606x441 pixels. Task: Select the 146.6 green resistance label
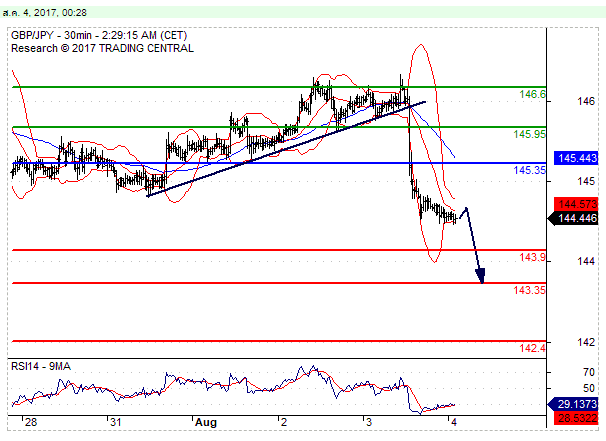click(532, 94)
